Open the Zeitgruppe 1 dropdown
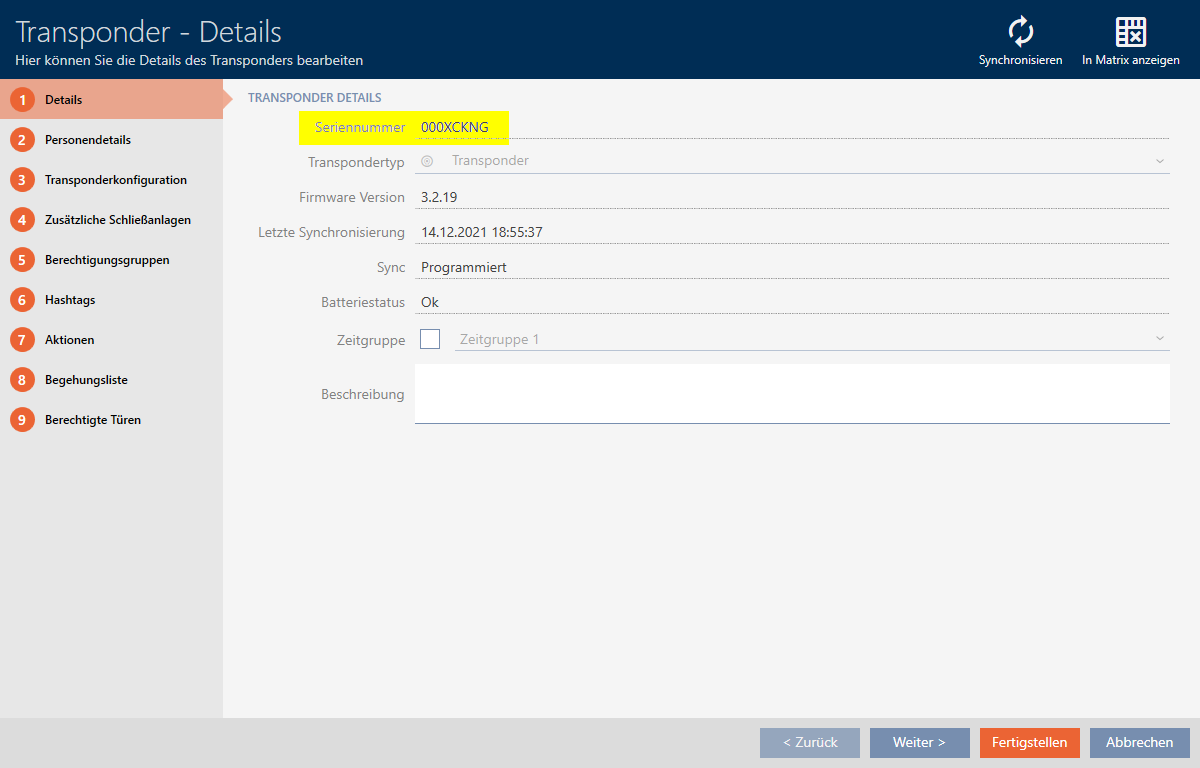The image size is (1200, 768). tap(810, 339)
